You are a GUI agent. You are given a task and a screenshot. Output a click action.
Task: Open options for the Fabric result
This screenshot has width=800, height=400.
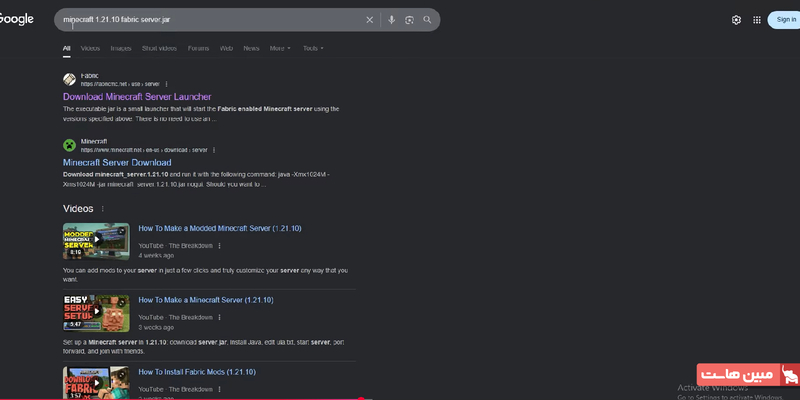coord(166,84)
